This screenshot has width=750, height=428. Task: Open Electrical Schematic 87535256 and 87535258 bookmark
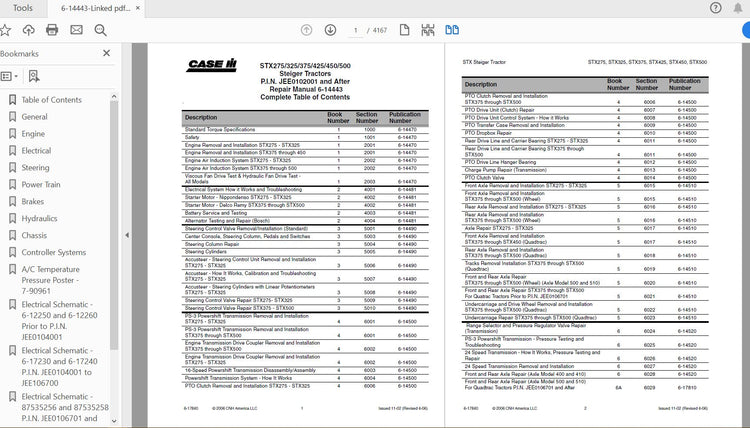65,407
